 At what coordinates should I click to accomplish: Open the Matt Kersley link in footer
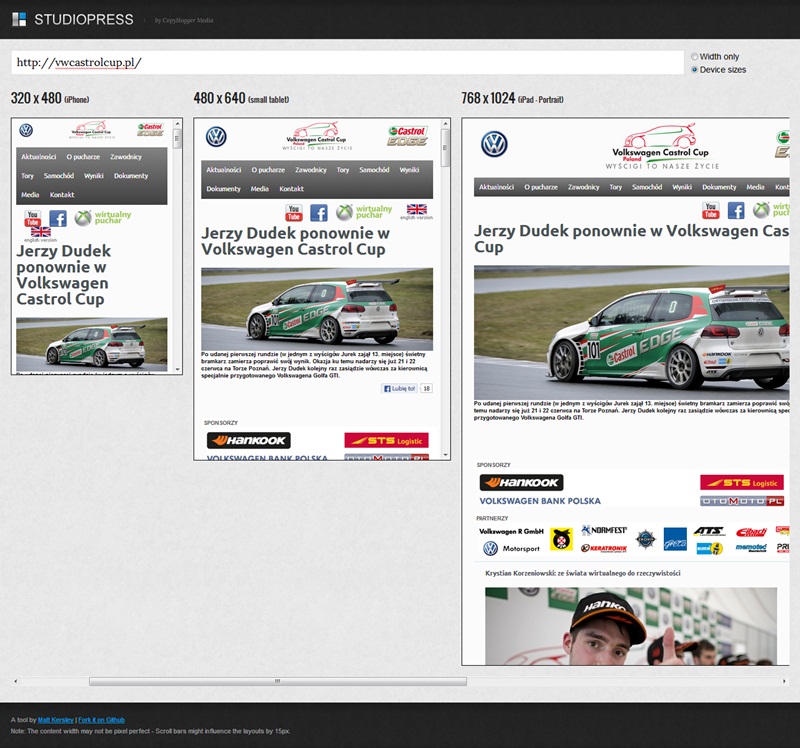click(x=56, y=720)
